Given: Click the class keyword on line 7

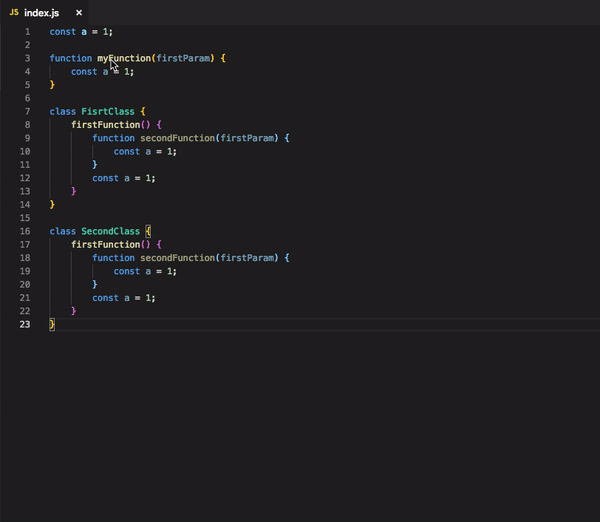Looking at the screenshot, I should (62, 111).
